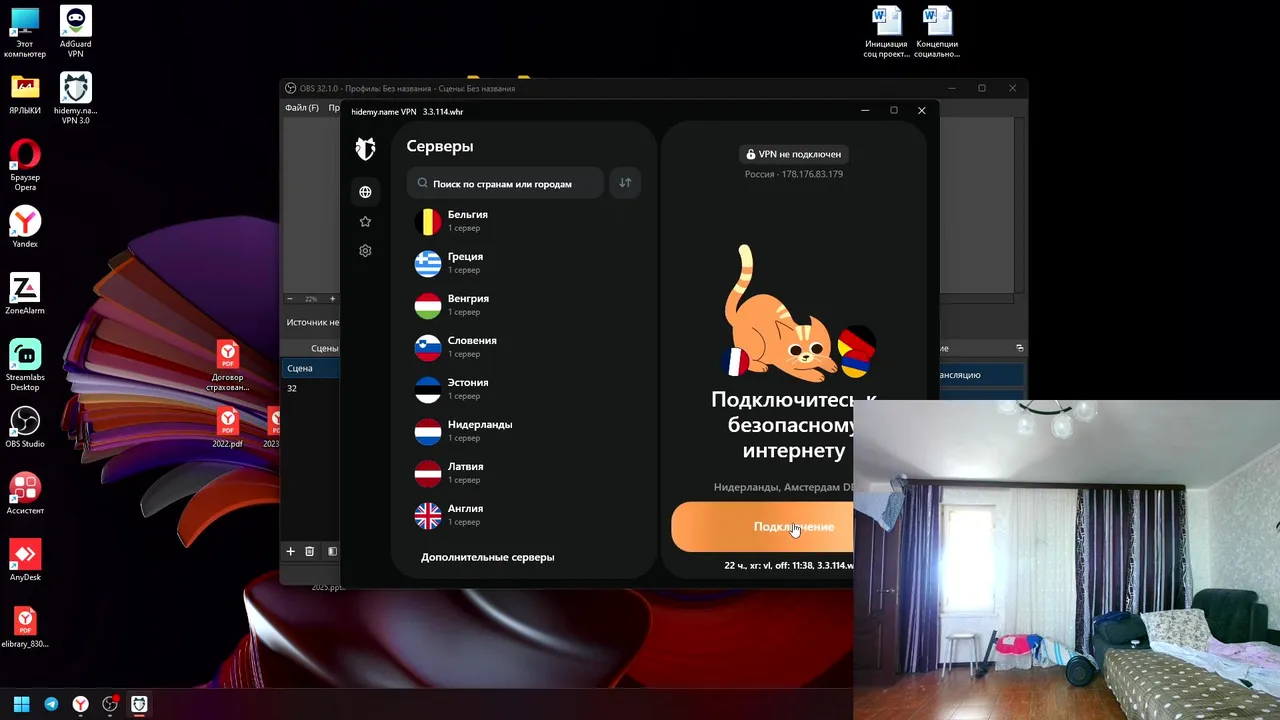Open 'Инициация соц проект' Word document

point(886,32)
